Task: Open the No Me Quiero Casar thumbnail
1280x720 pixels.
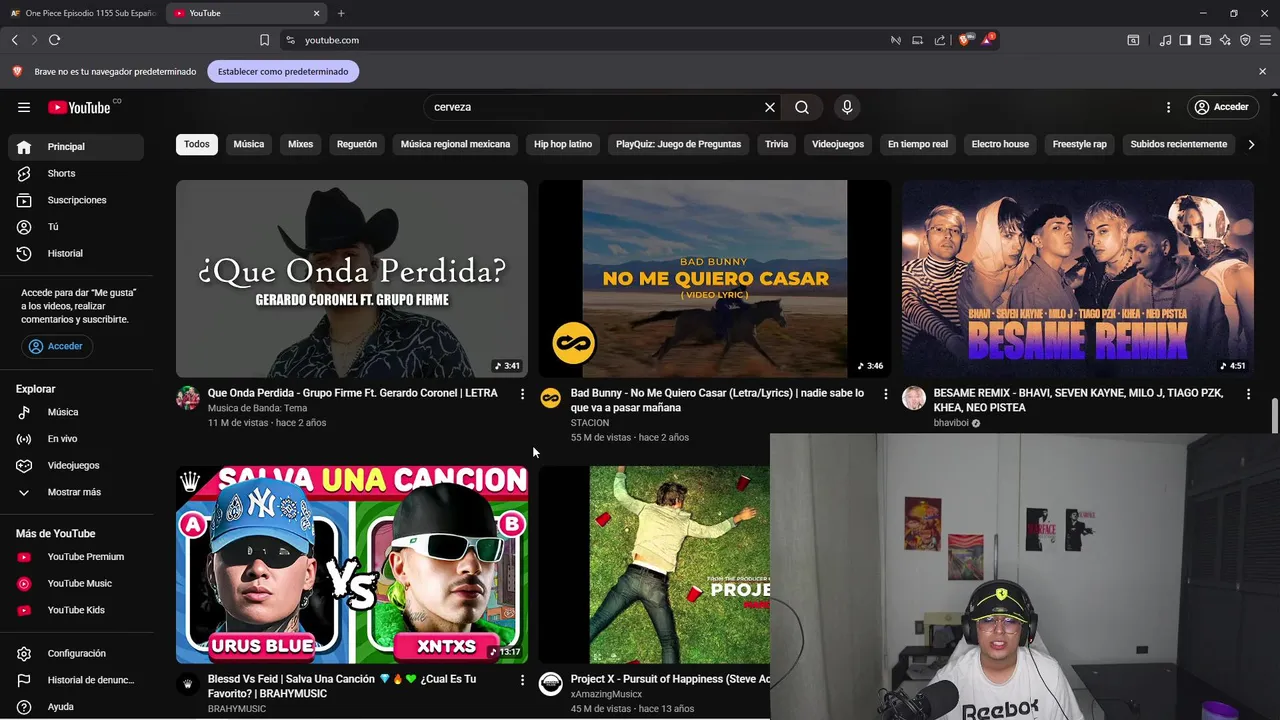Action: pyautogui.click(x=715, y=279)
